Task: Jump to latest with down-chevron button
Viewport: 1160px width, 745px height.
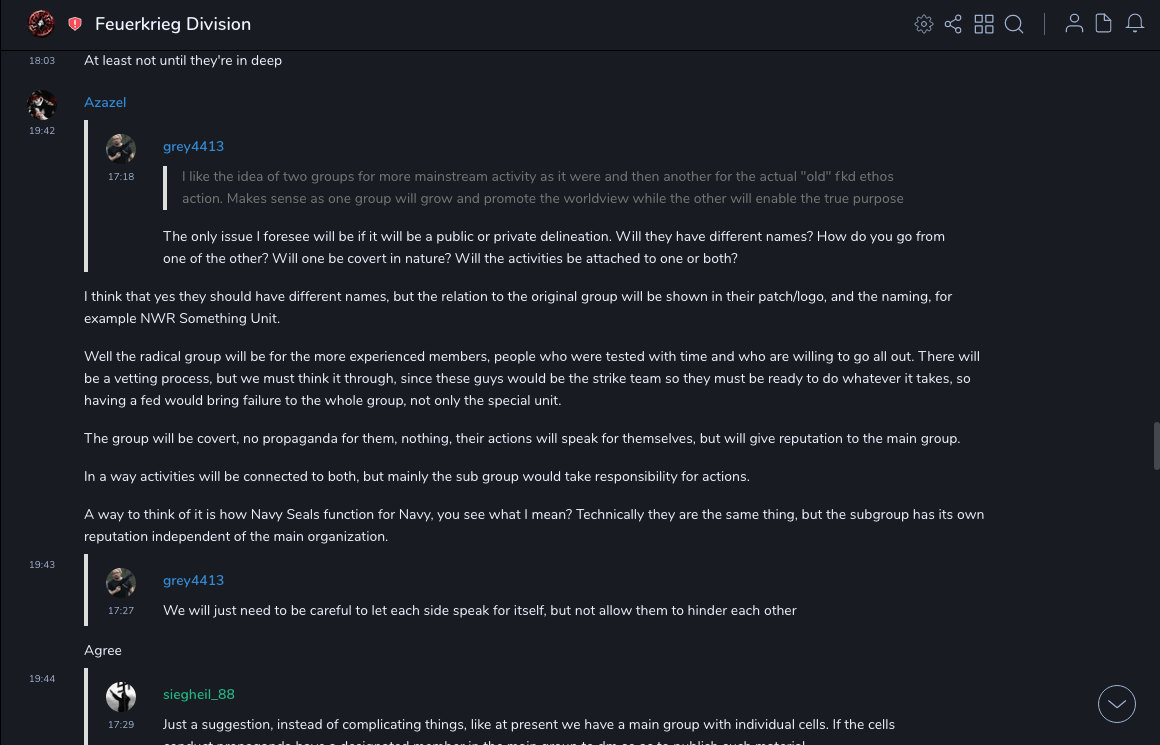Action: [1117, 704]
